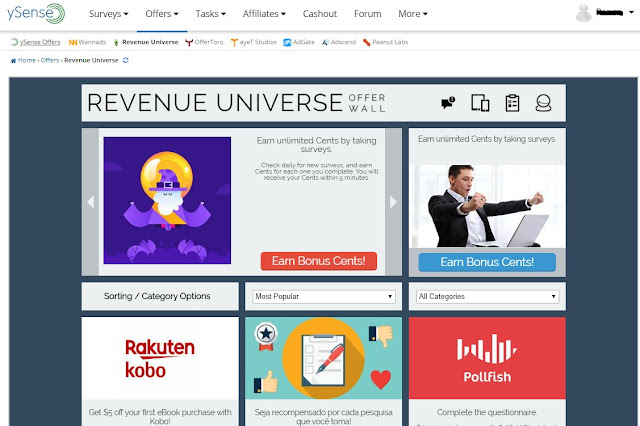The width and height of the screenshot is (640, 426).
Task: Expand the Most Popular sorting dropdown
Action: coord(324,297)
